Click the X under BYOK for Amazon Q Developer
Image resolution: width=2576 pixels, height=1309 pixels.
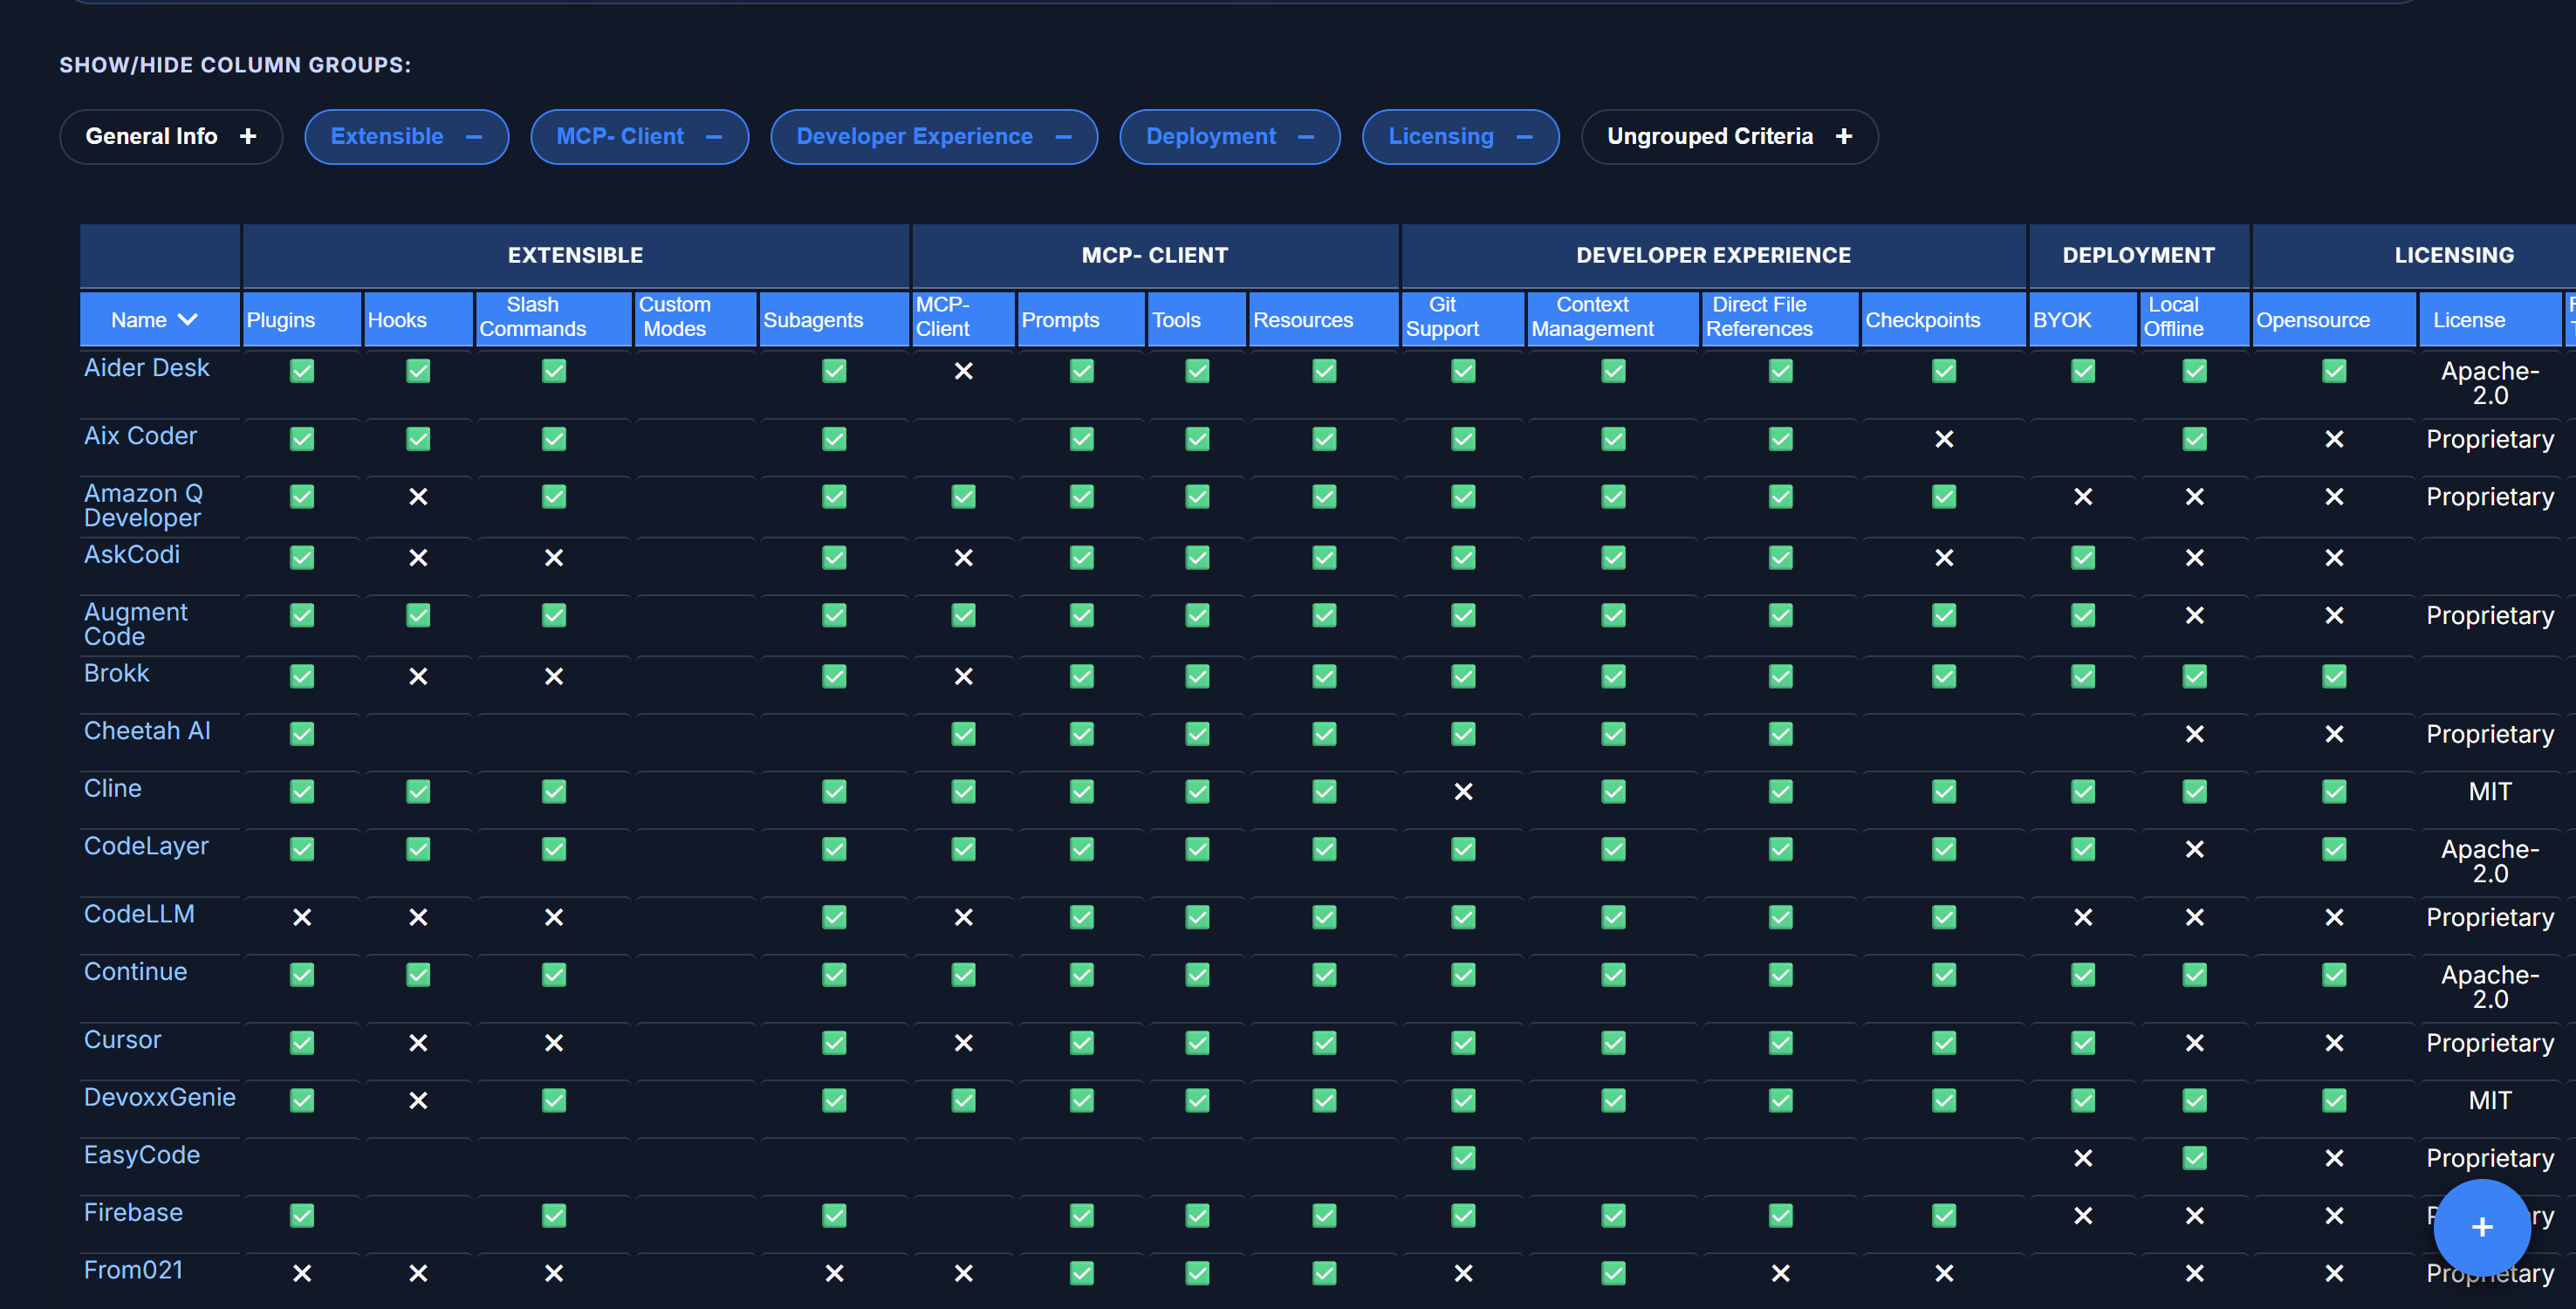(x=2083, y=496)
